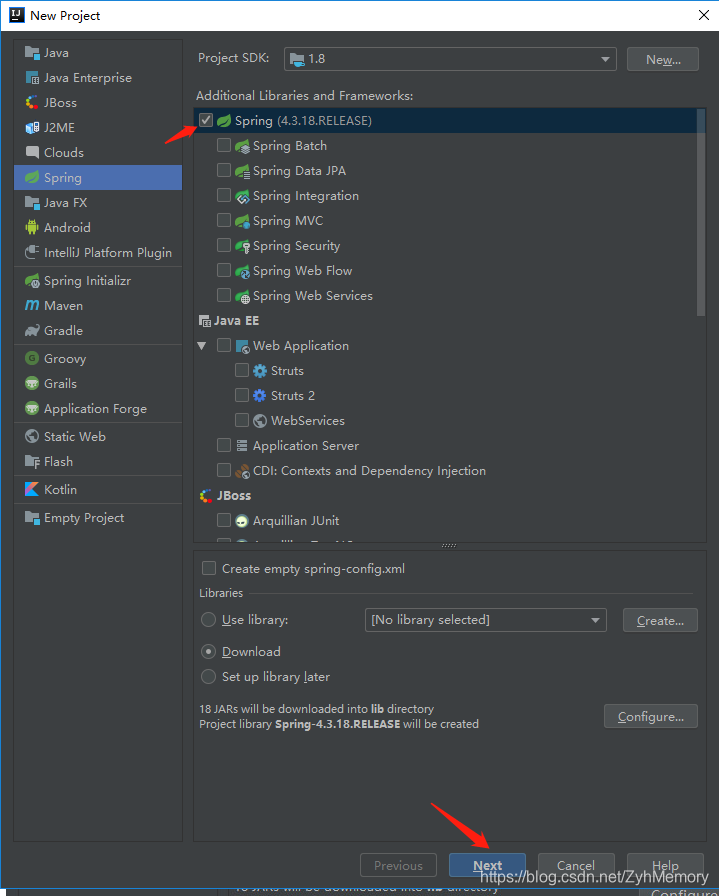This screenshot has width=719, height=896.
Task: Check the WebServices checkbox
Action: point(242,420)
